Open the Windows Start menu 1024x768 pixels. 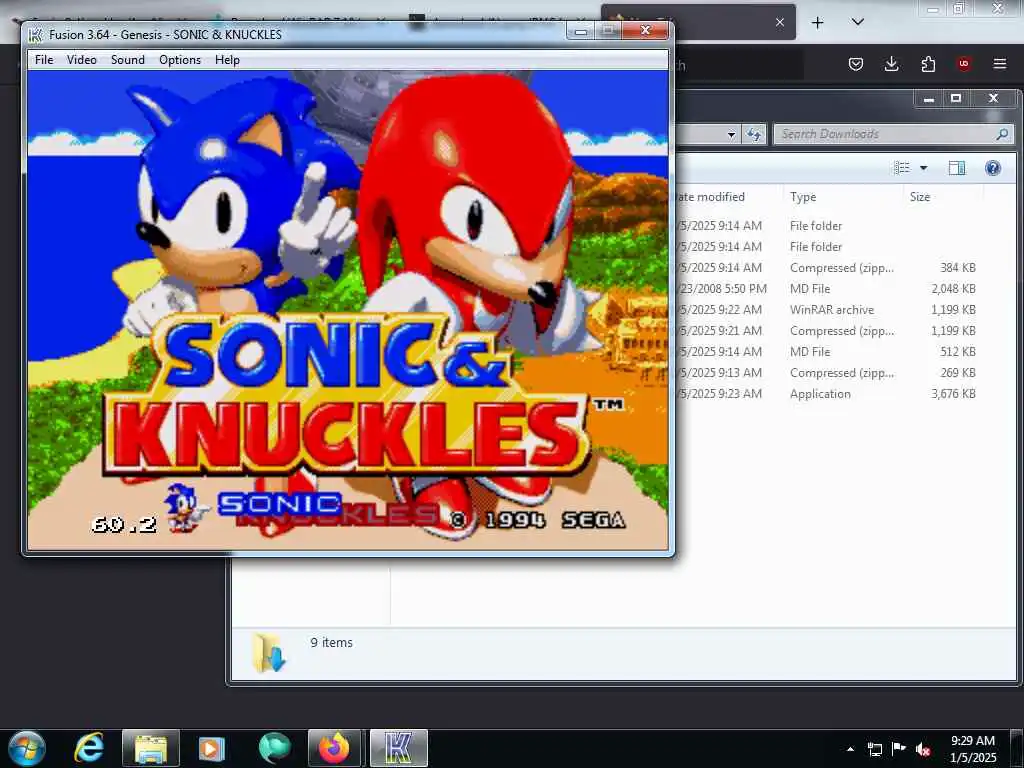(x=26, y=748)
